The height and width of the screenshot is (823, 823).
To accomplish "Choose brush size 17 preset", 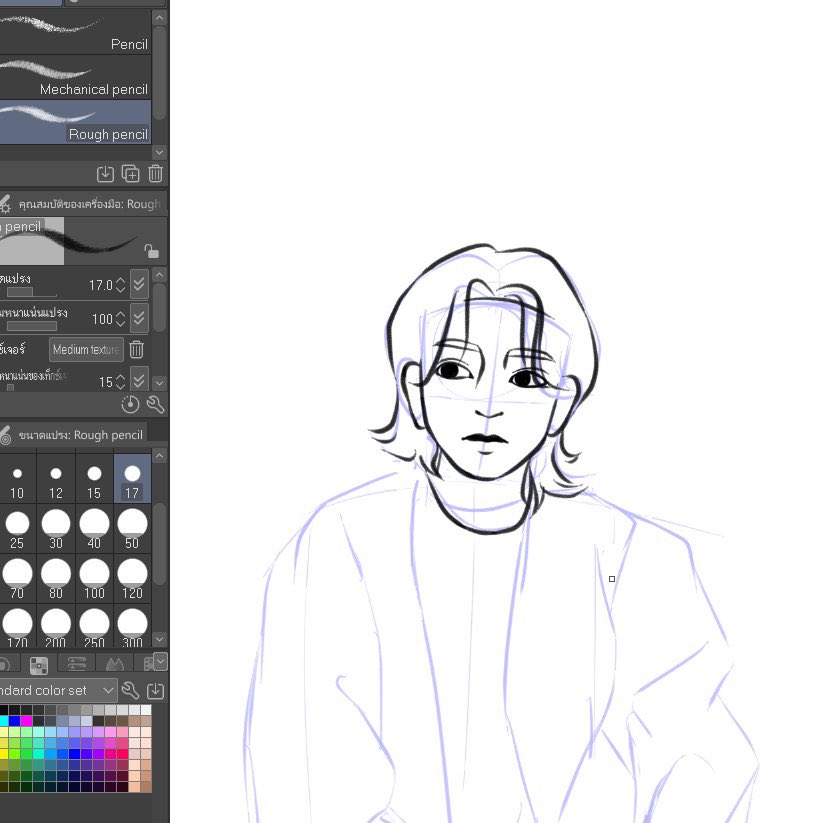I will tap(132, 479).
